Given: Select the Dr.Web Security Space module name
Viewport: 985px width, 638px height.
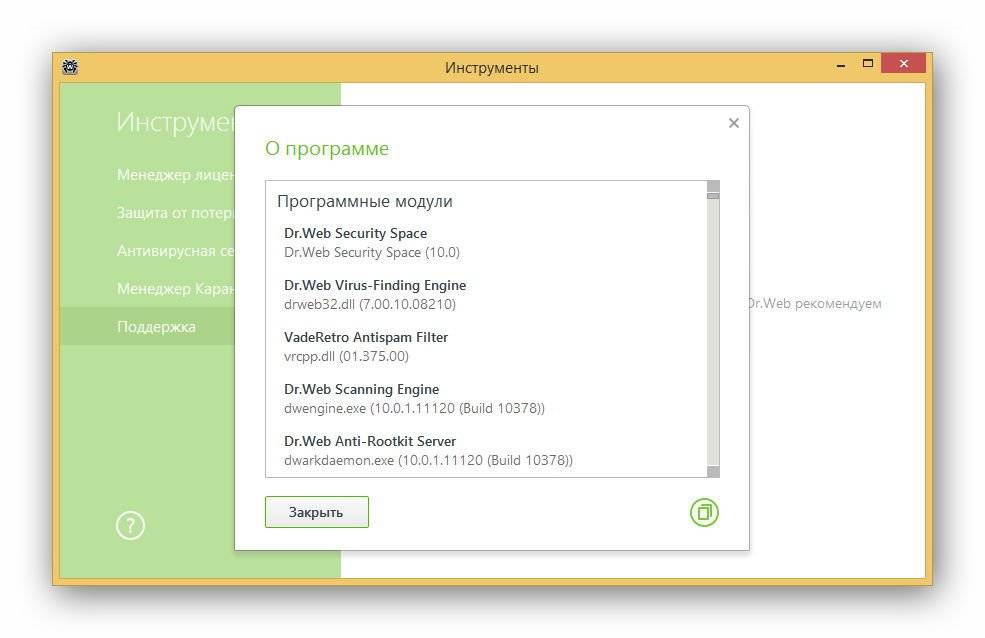Looking at the screenshot, I should pyautogui.click(x=356, y=233).
